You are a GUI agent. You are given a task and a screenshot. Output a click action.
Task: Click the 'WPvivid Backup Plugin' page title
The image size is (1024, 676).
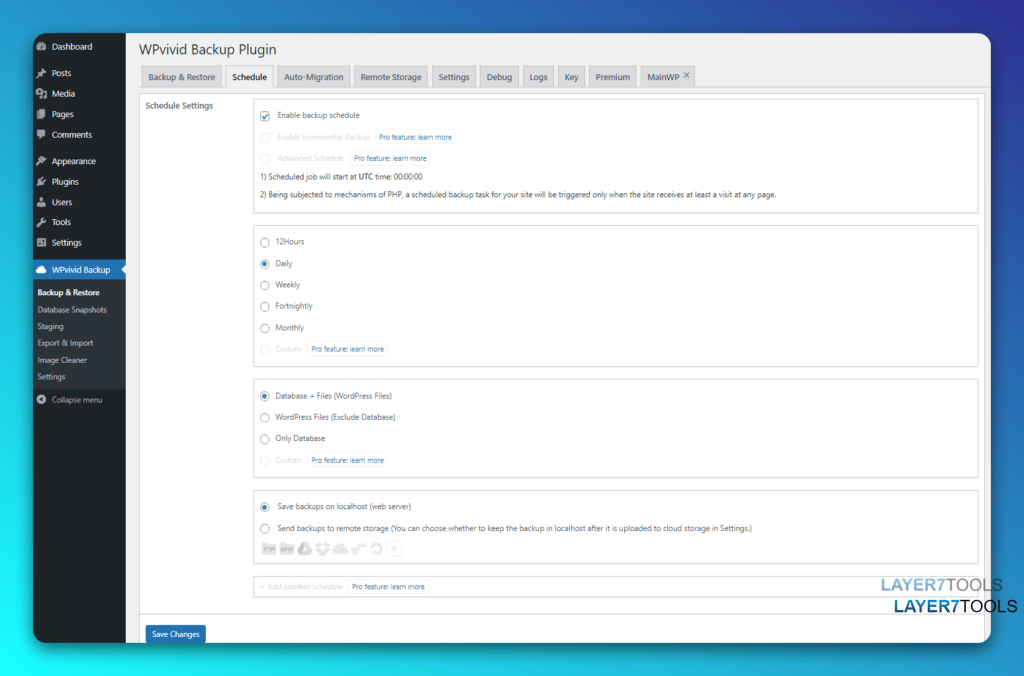pos(208,50)
